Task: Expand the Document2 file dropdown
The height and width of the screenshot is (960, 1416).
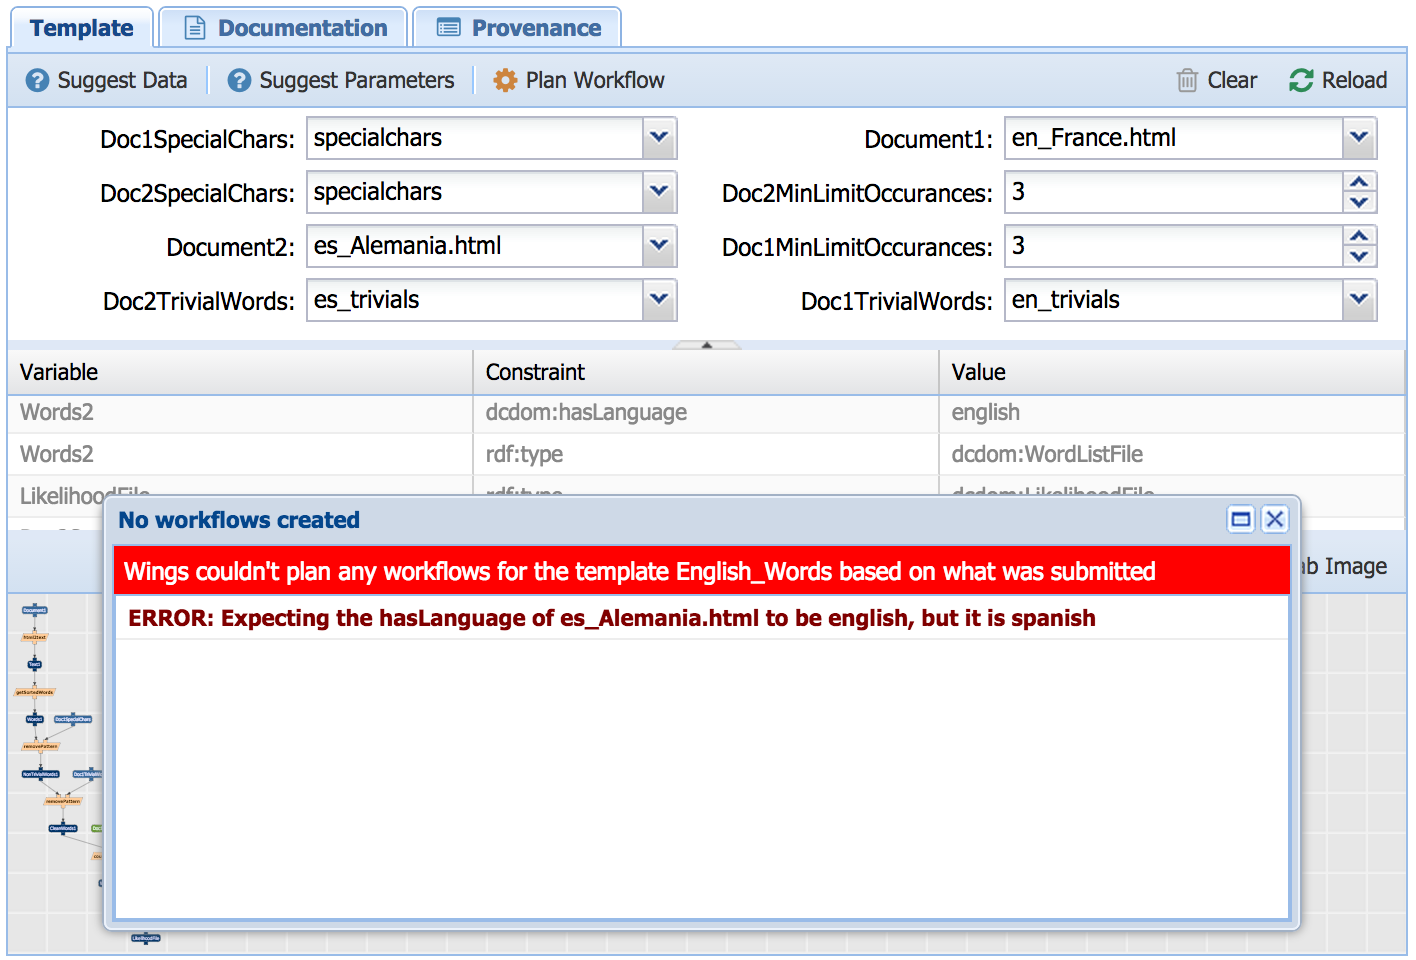Action: click(x=659, y=246)
